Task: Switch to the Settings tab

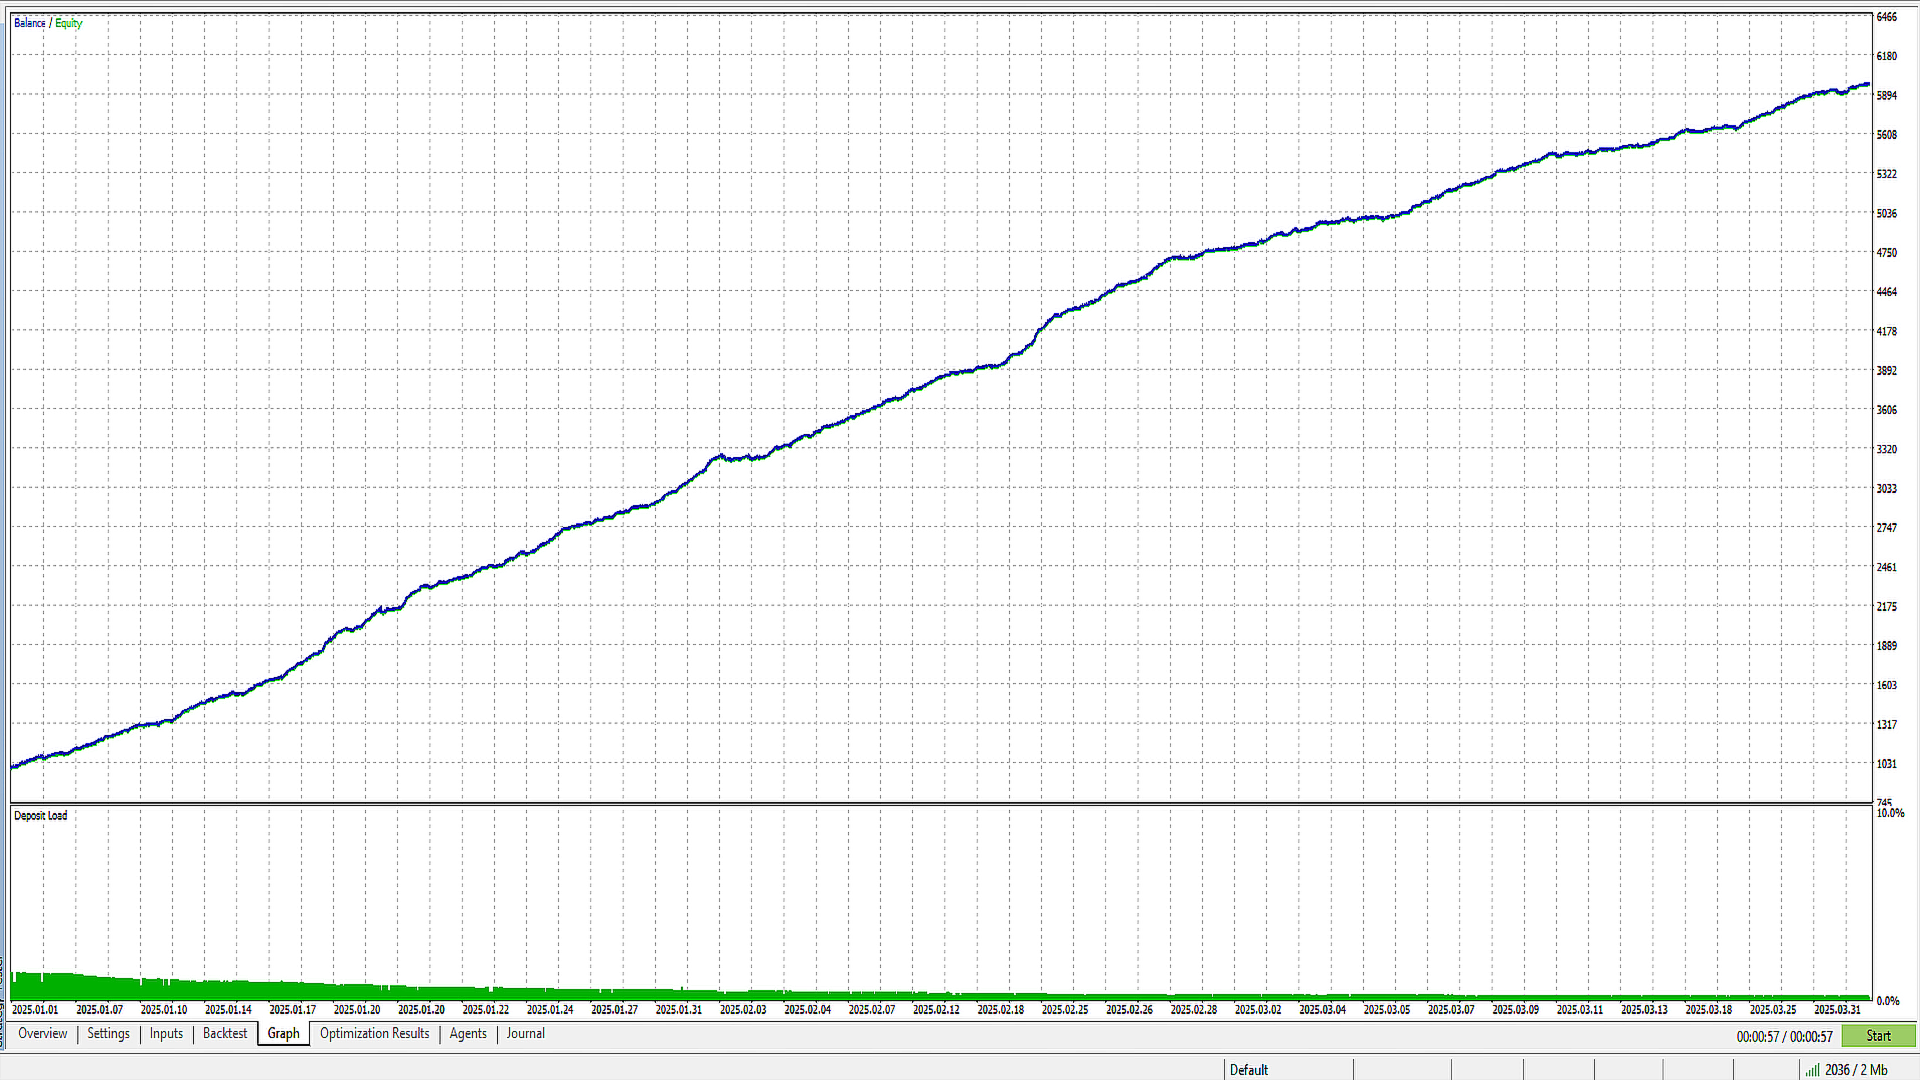Action: pos(108,1034)
